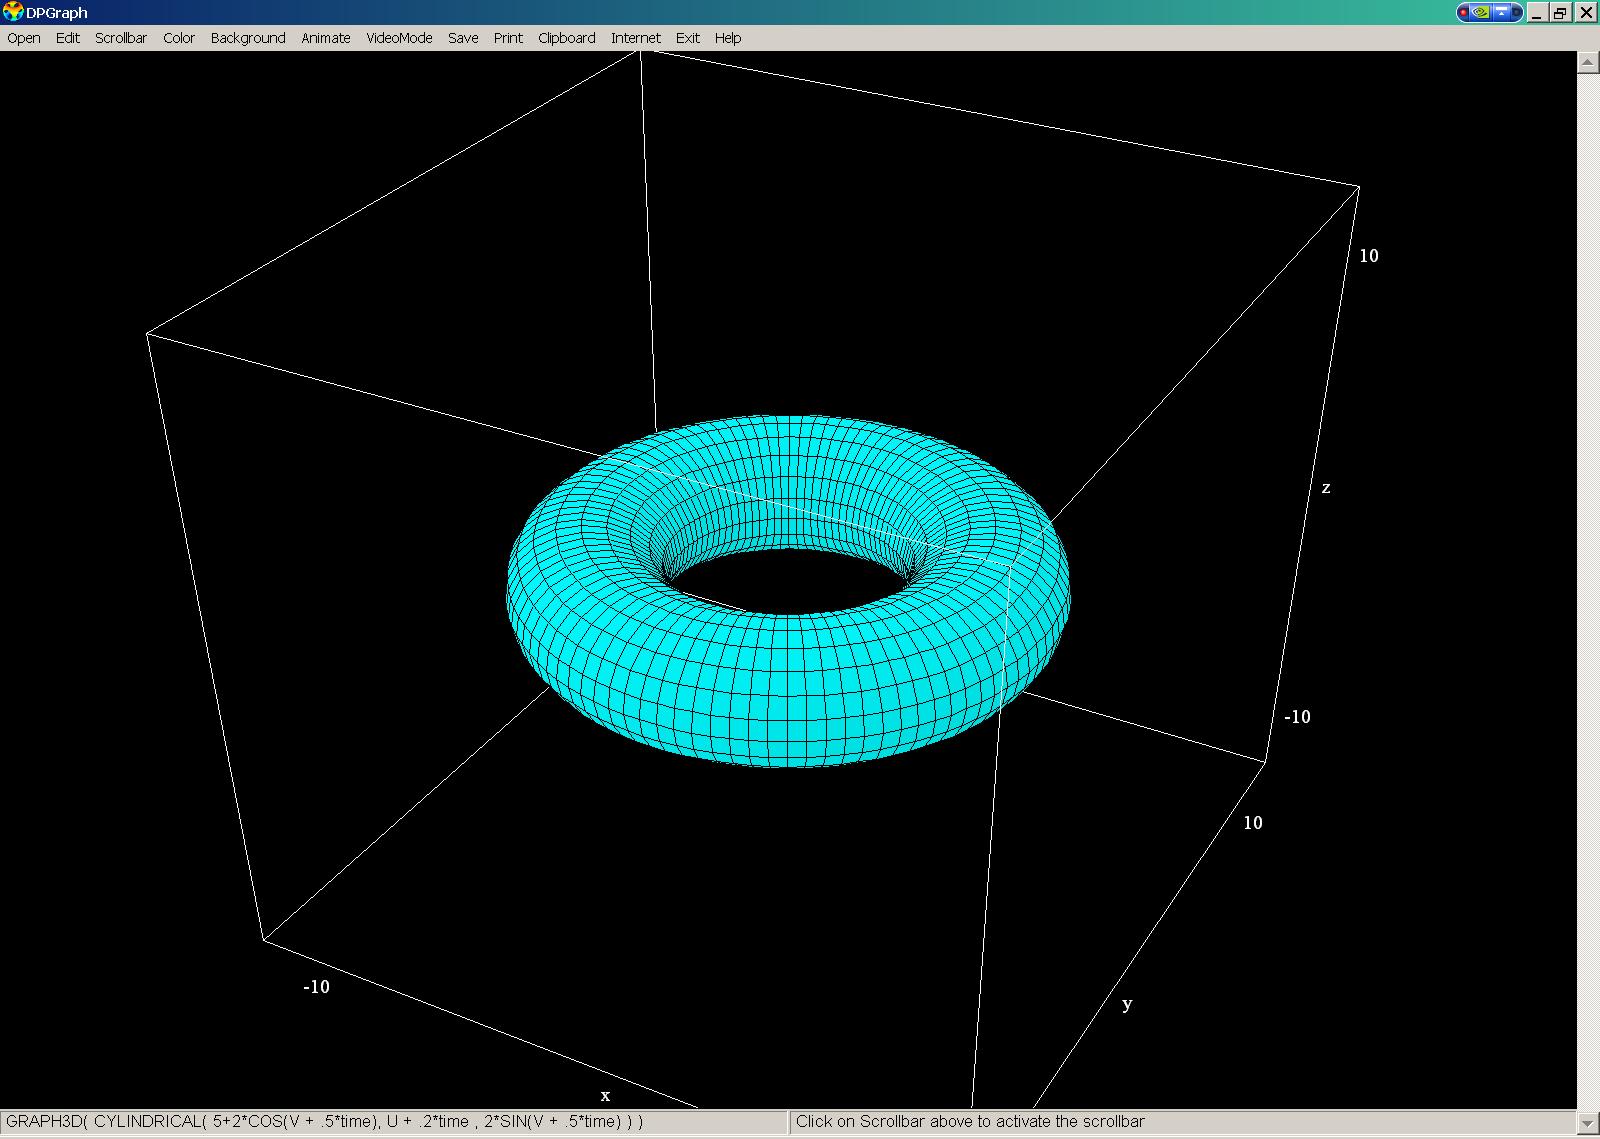Image resolution: width=1600 pixels, height=1139 pixels.
Task: Click the dark circle at NVIDIA widget's right end
Action: (x=1517, y=13)
